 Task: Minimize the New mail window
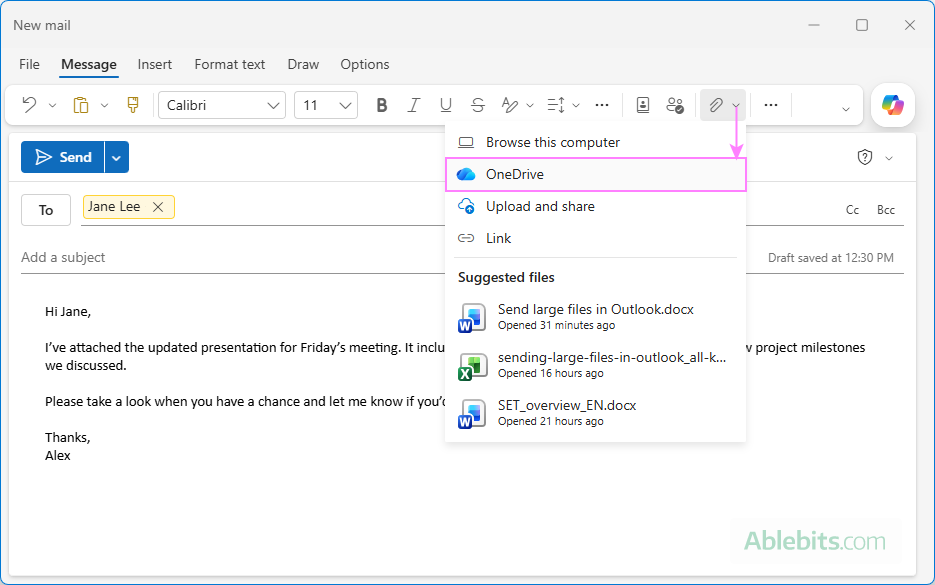814,25
